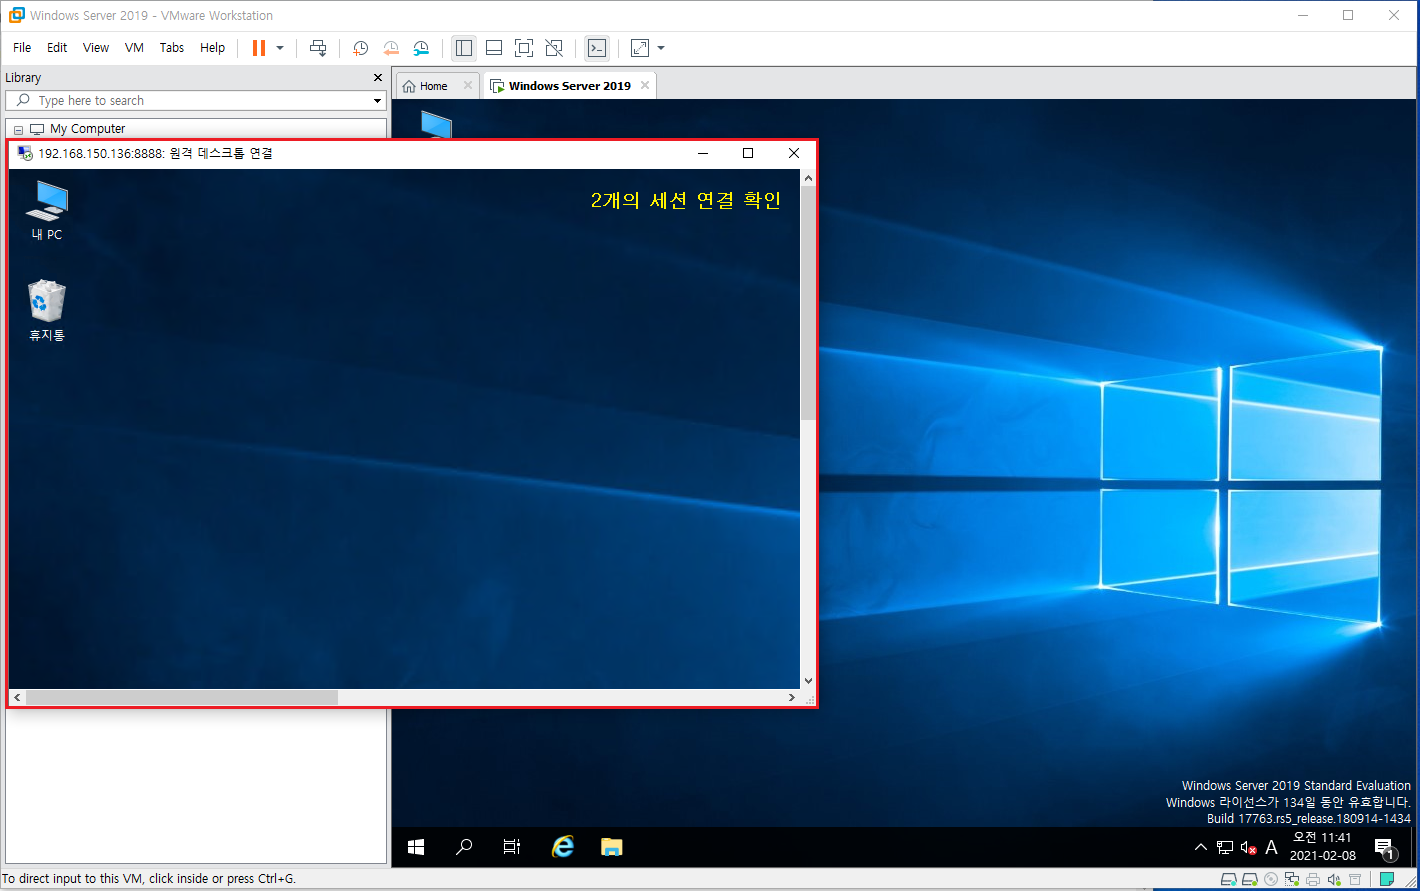Enter full screen mode
The image size is (1420, 891).
[x=524, y=48]
